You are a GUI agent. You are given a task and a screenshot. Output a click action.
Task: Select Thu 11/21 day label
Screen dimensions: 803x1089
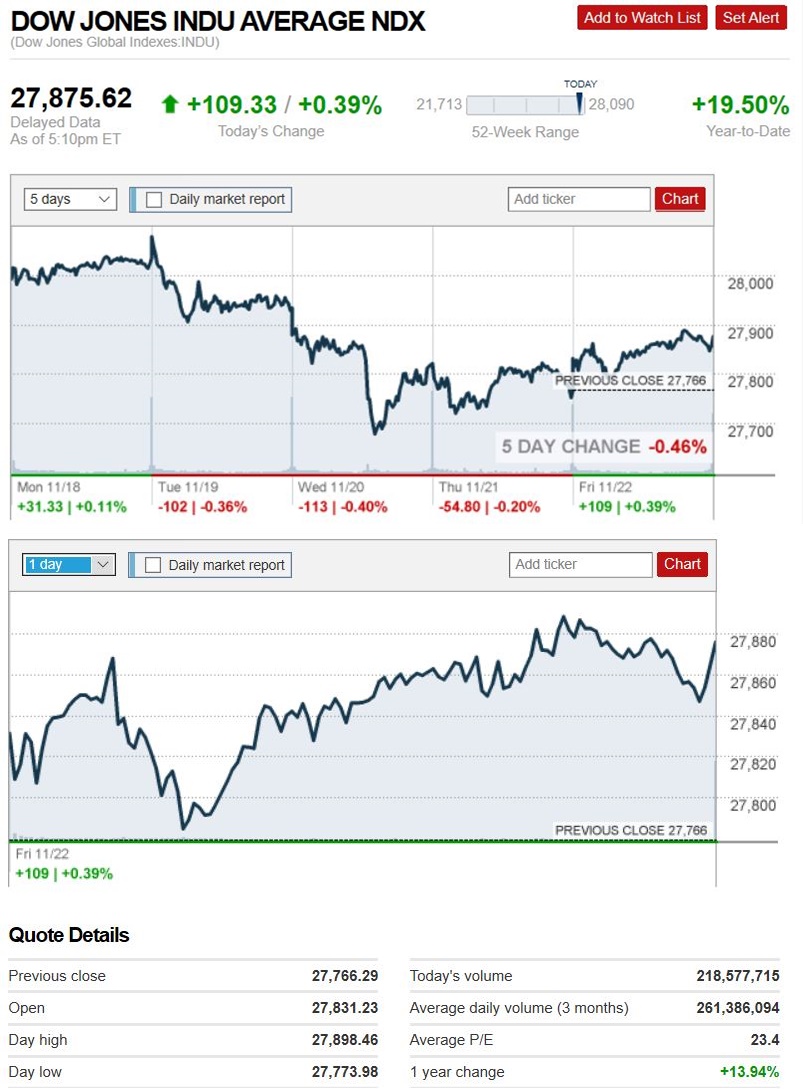468,487
